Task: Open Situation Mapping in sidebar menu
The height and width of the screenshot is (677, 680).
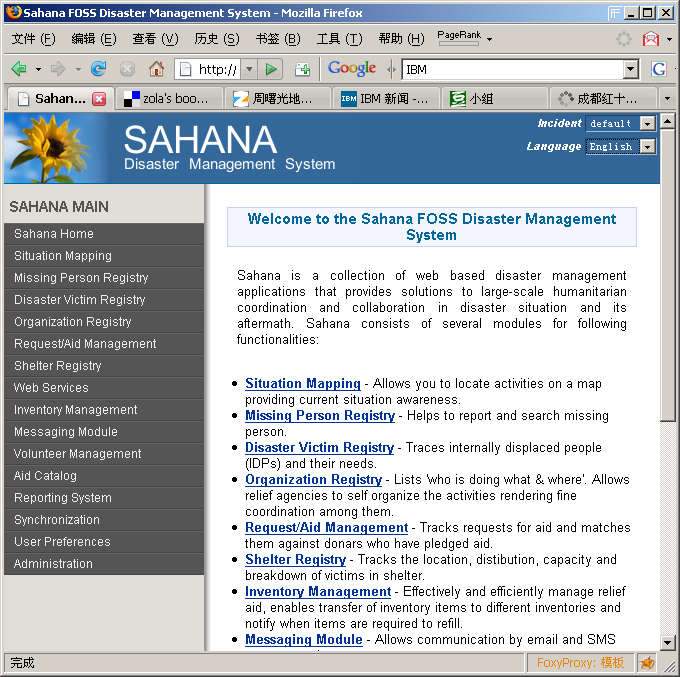Action: tap(104, 256)
